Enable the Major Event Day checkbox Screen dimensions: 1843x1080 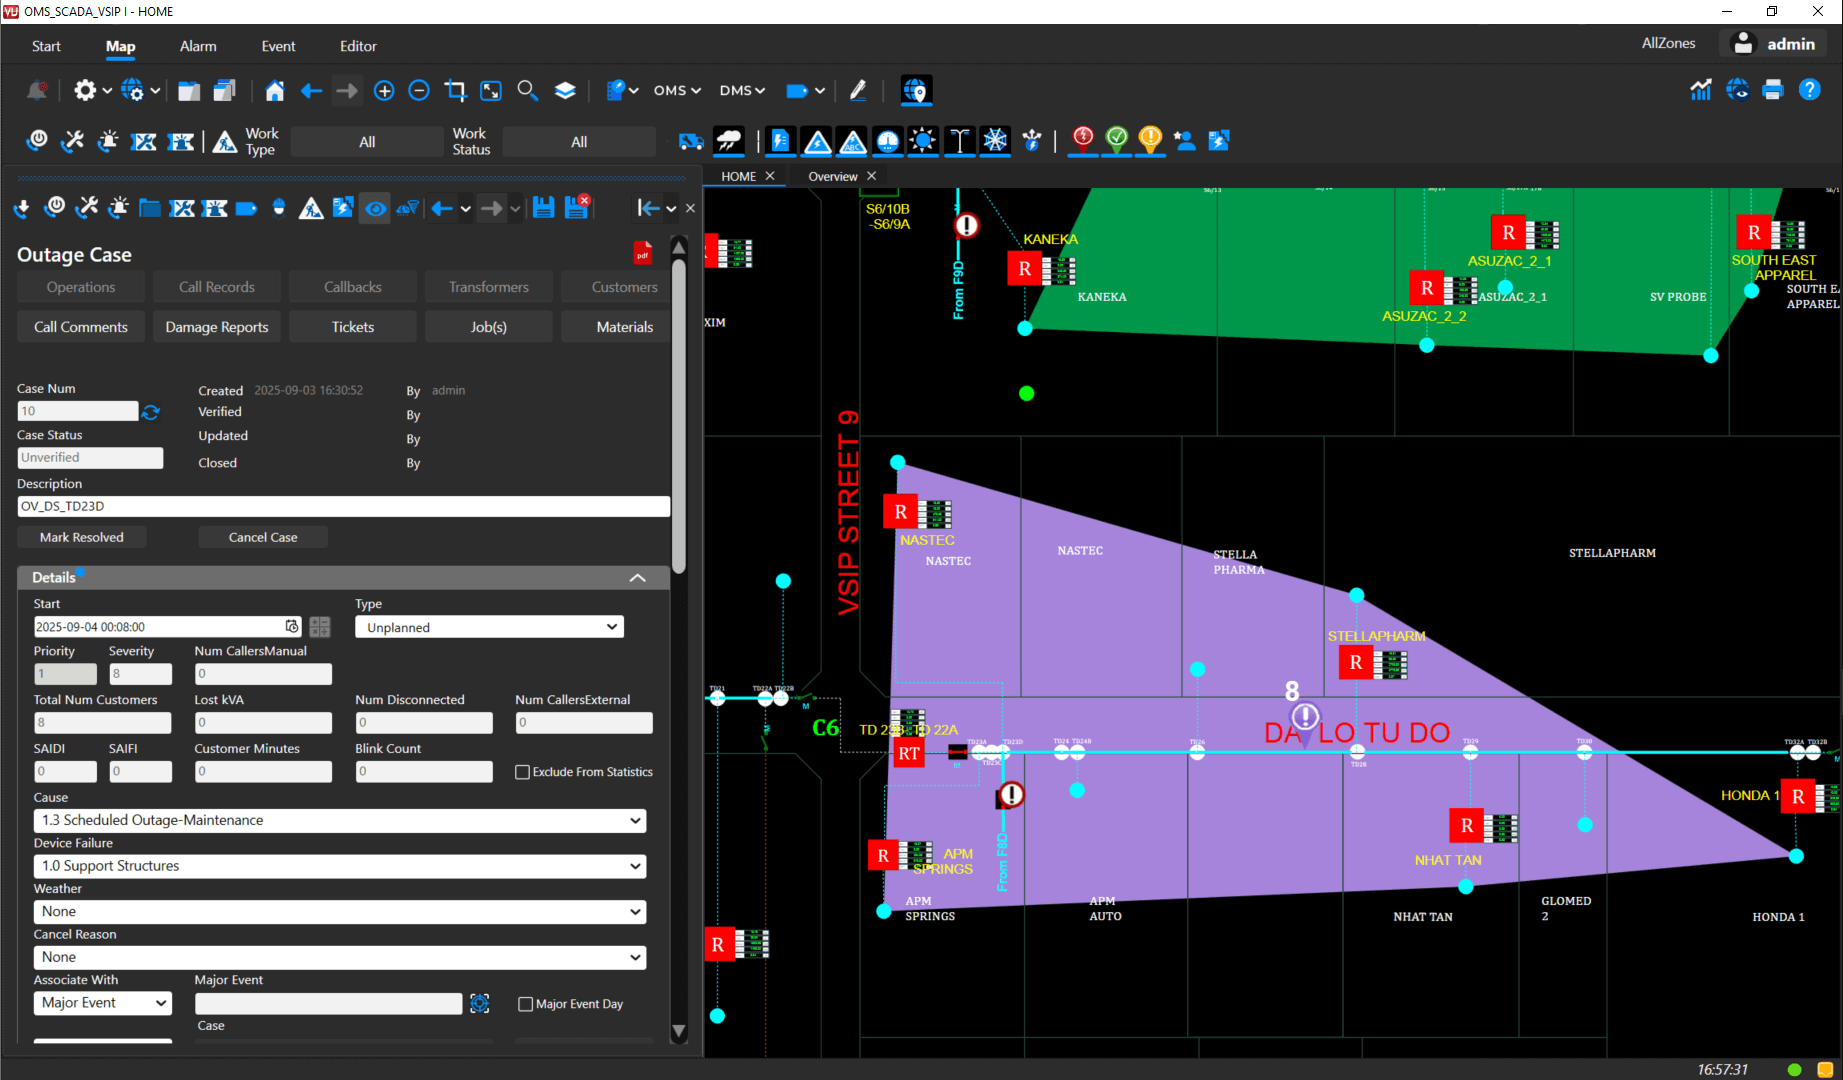525,1004
